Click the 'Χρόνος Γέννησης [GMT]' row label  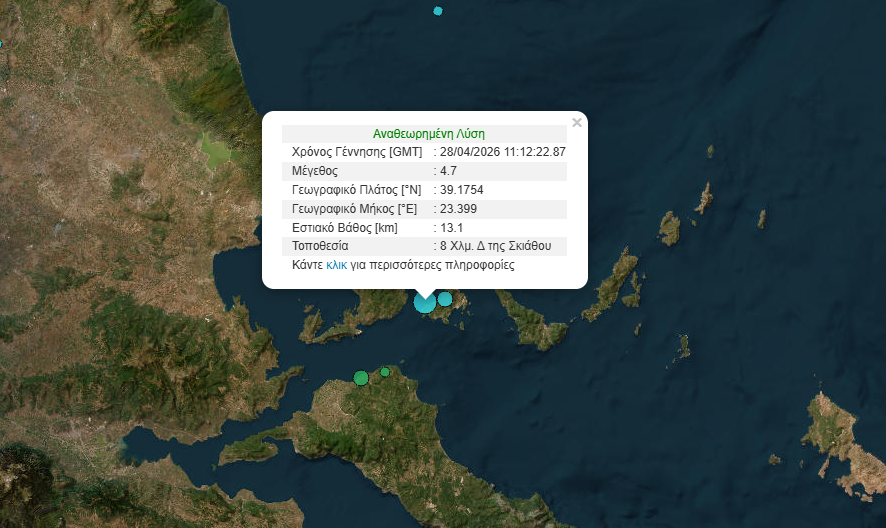click(x=356, y=152)
